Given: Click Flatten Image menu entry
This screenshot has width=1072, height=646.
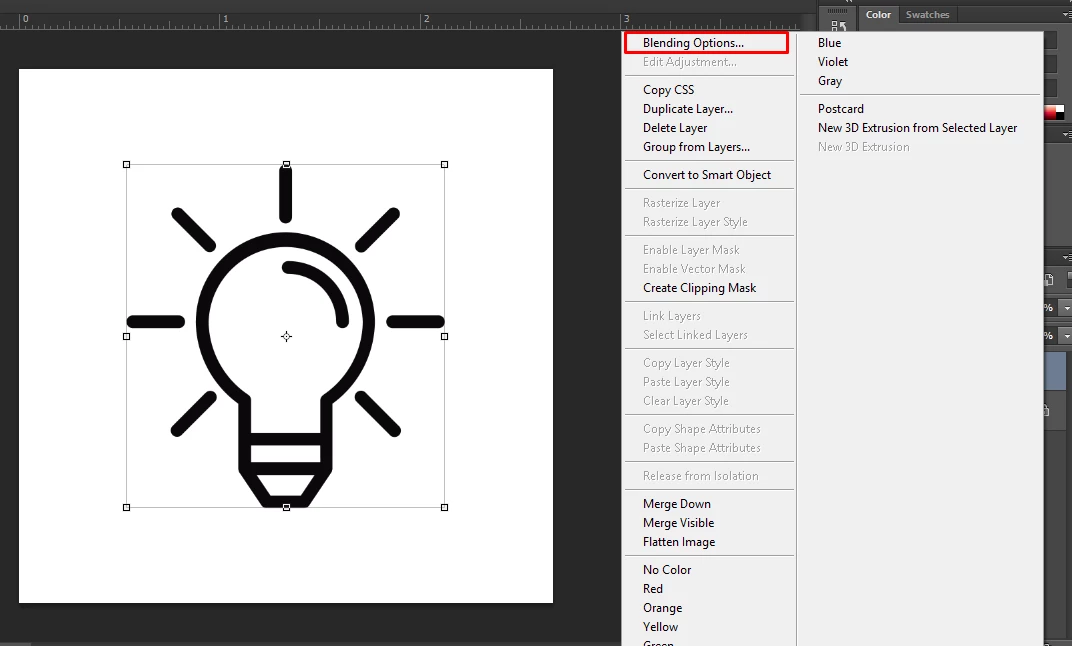Looking at the screenshot, I should coord(679,542).
